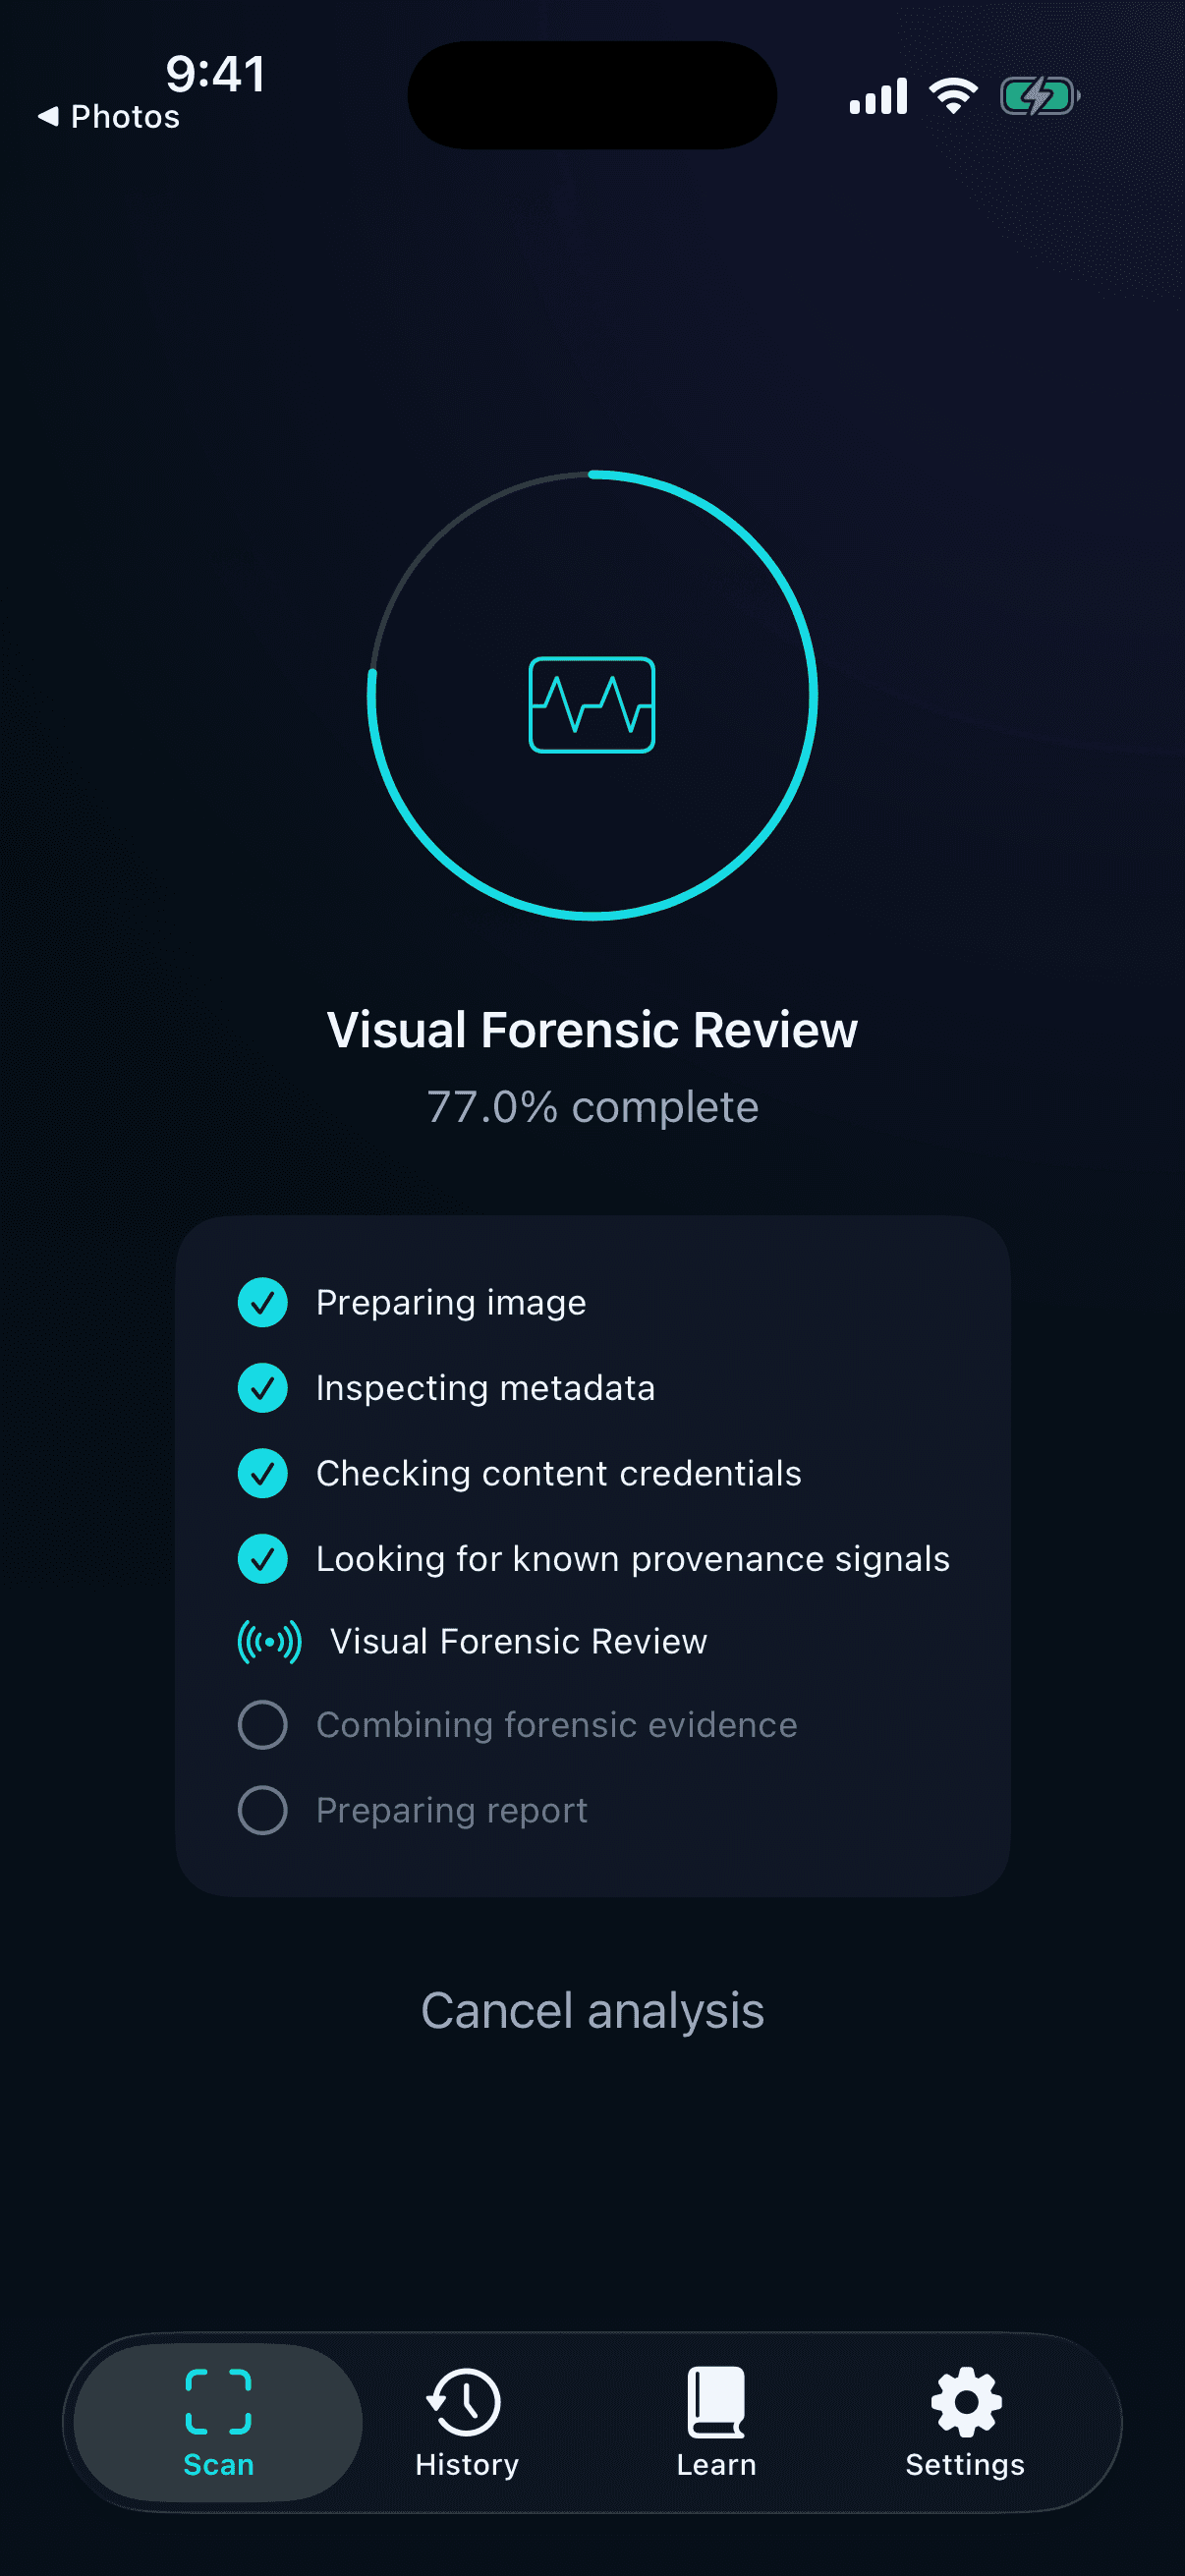Click the charging battery icon
The width and height of the screenshot is (1185, 2576).
point(1040,96)
